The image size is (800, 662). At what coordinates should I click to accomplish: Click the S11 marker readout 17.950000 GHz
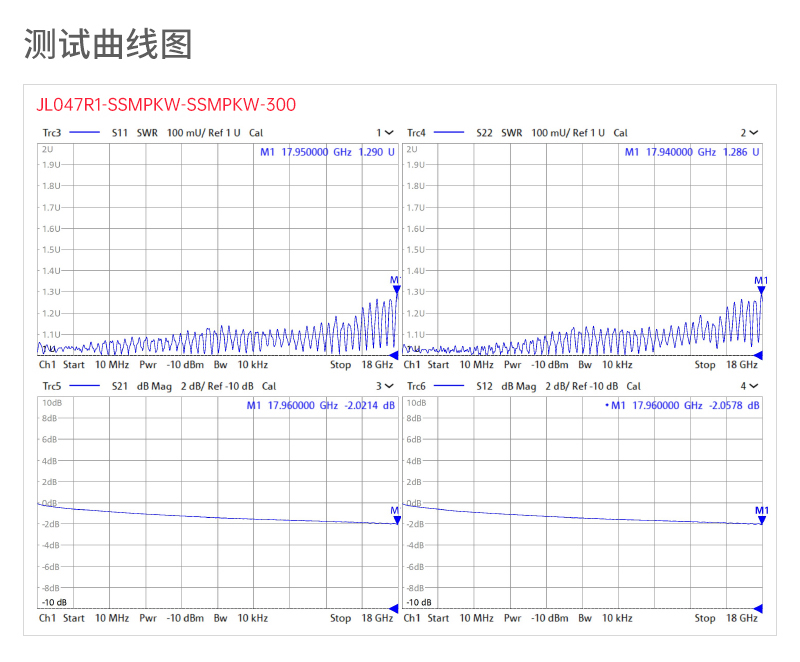[x=317, y=152]
